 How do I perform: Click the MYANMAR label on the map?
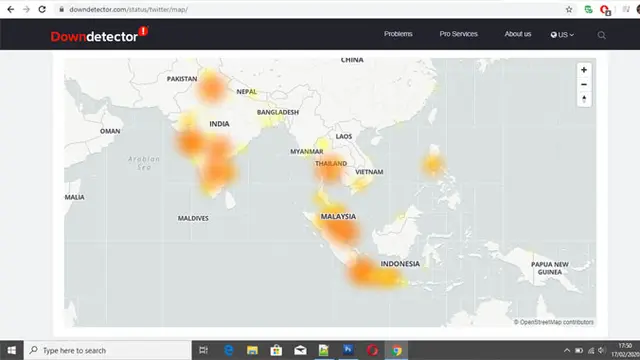(x=307, y=151)
